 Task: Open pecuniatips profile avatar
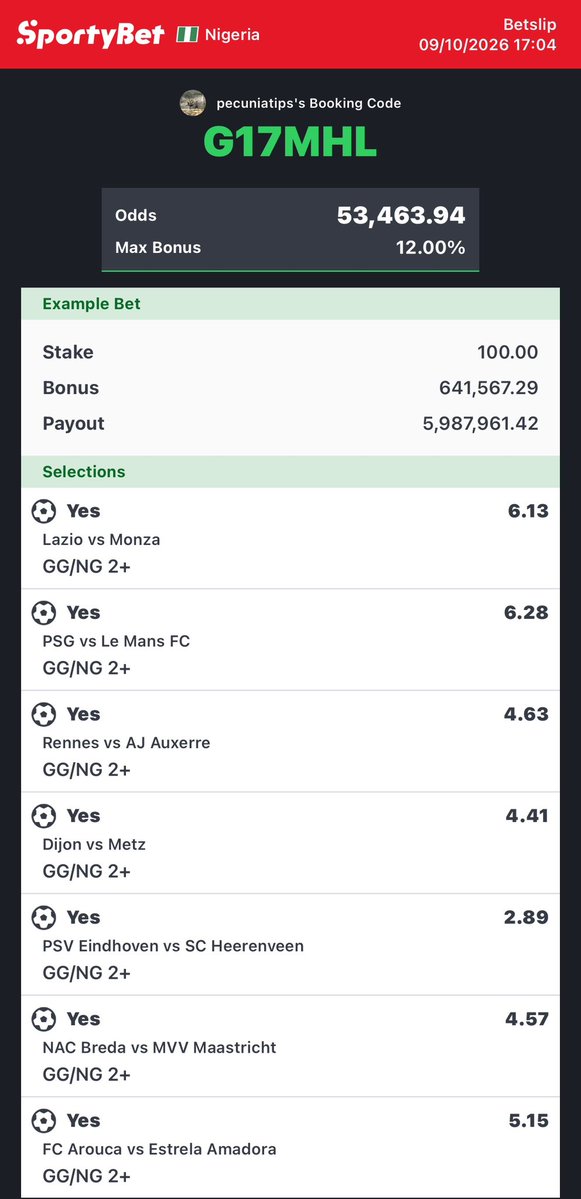click(x=193, y=102)
